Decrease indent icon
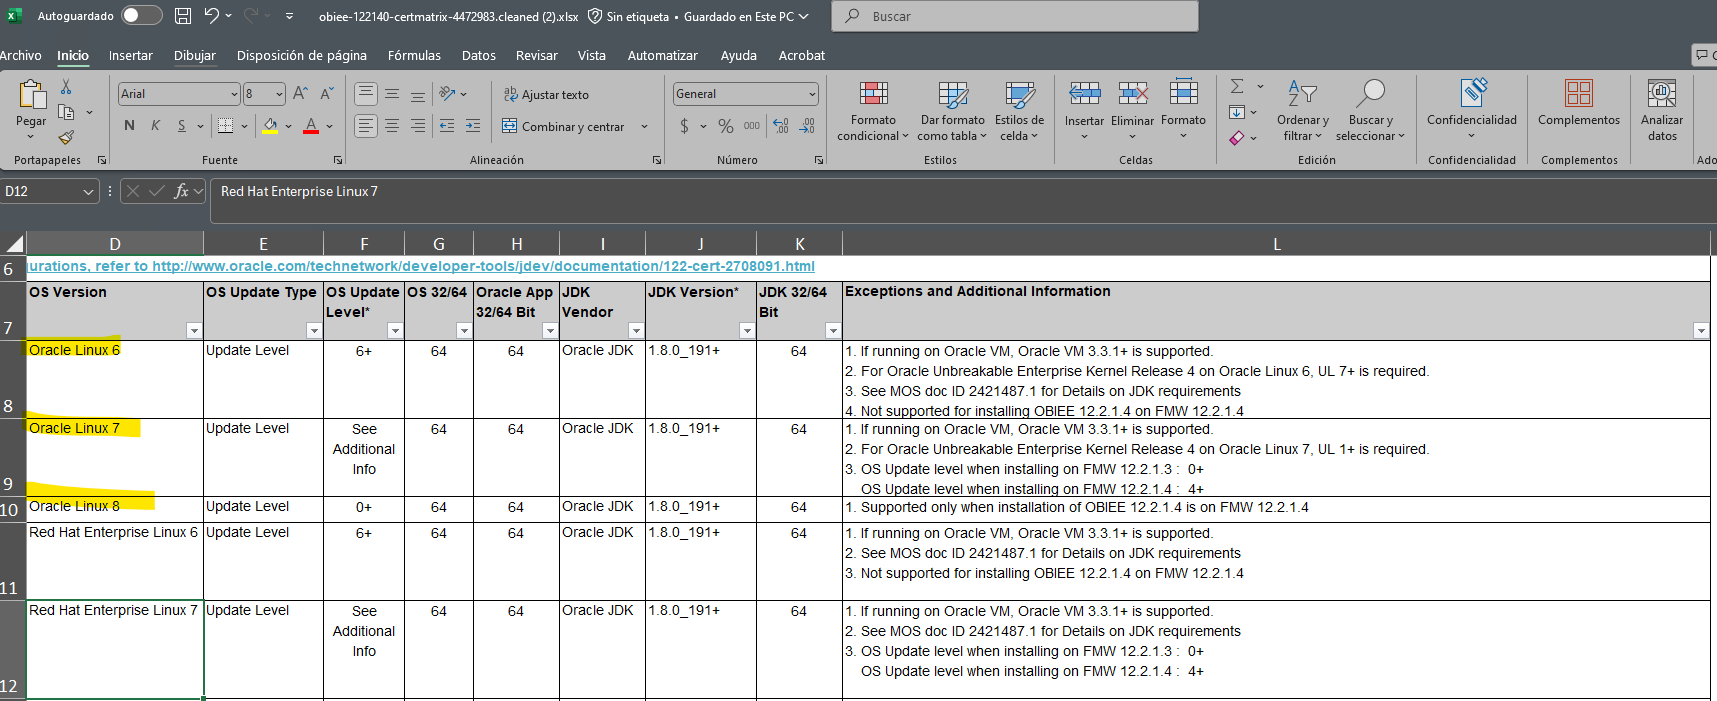This screenshot has height=701, width=1717. [x=447, y=126]
